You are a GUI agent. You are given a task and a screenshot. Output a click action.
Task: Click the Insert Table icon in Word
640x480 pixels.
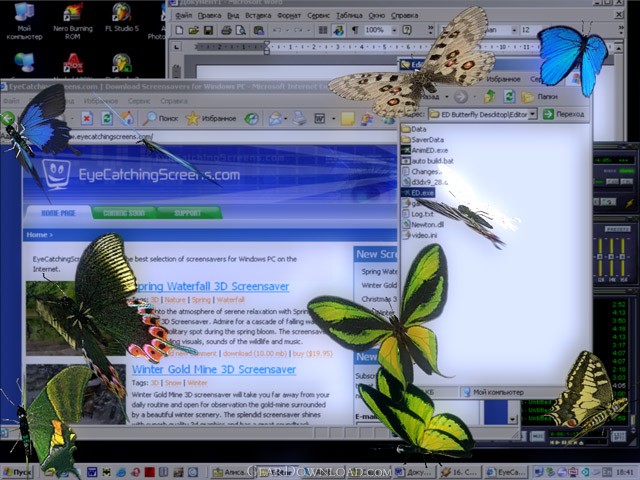(323, 30)
